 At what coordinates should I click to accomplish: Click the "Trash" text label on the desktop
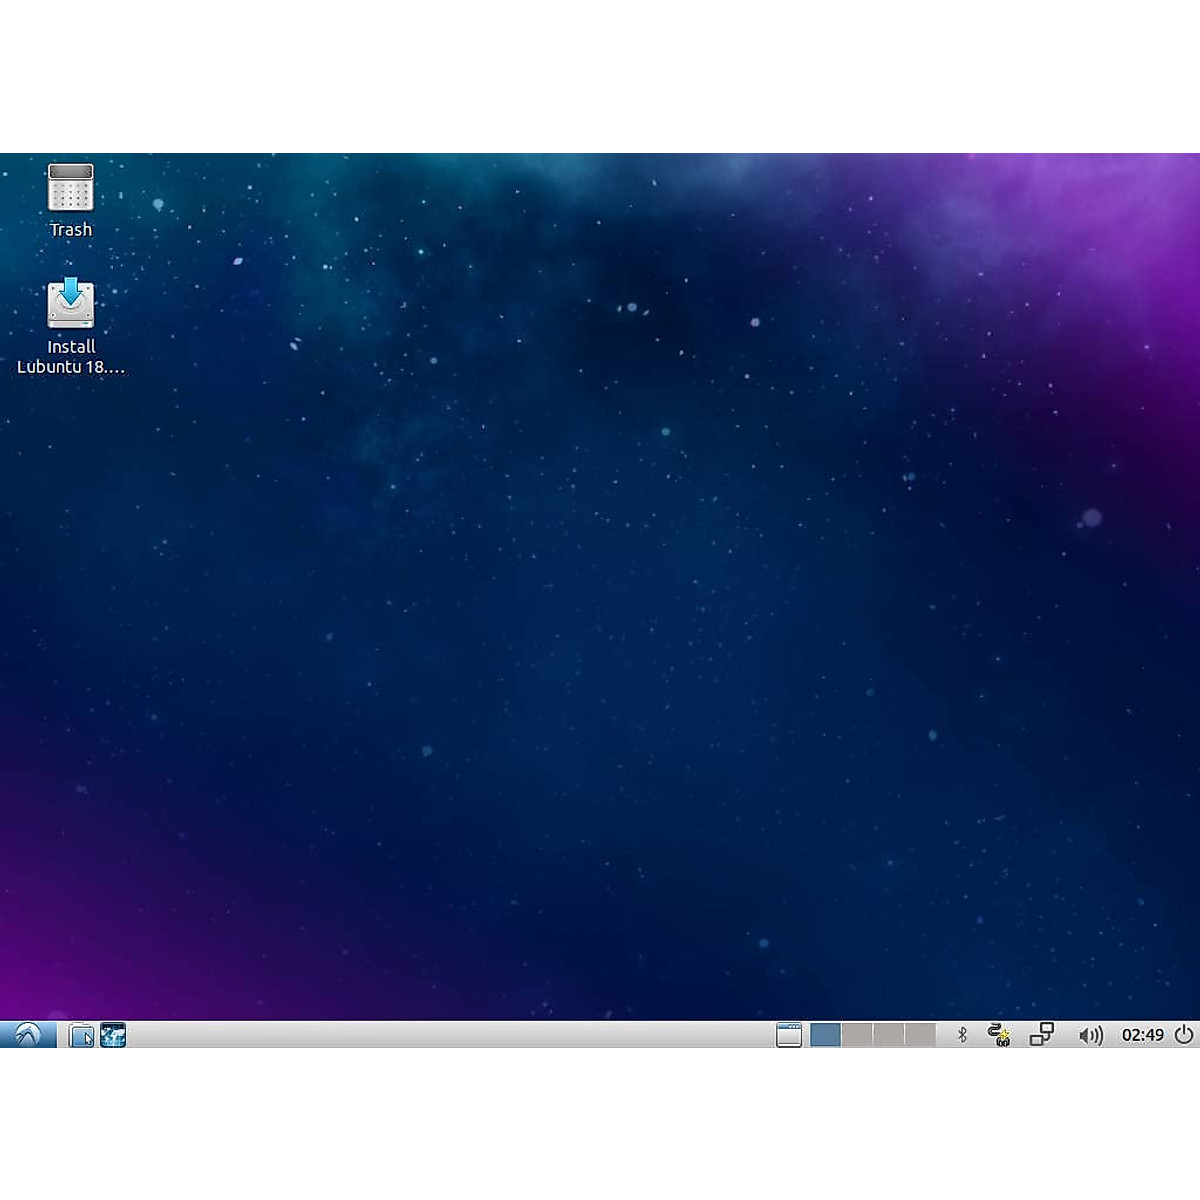[70, 230]
